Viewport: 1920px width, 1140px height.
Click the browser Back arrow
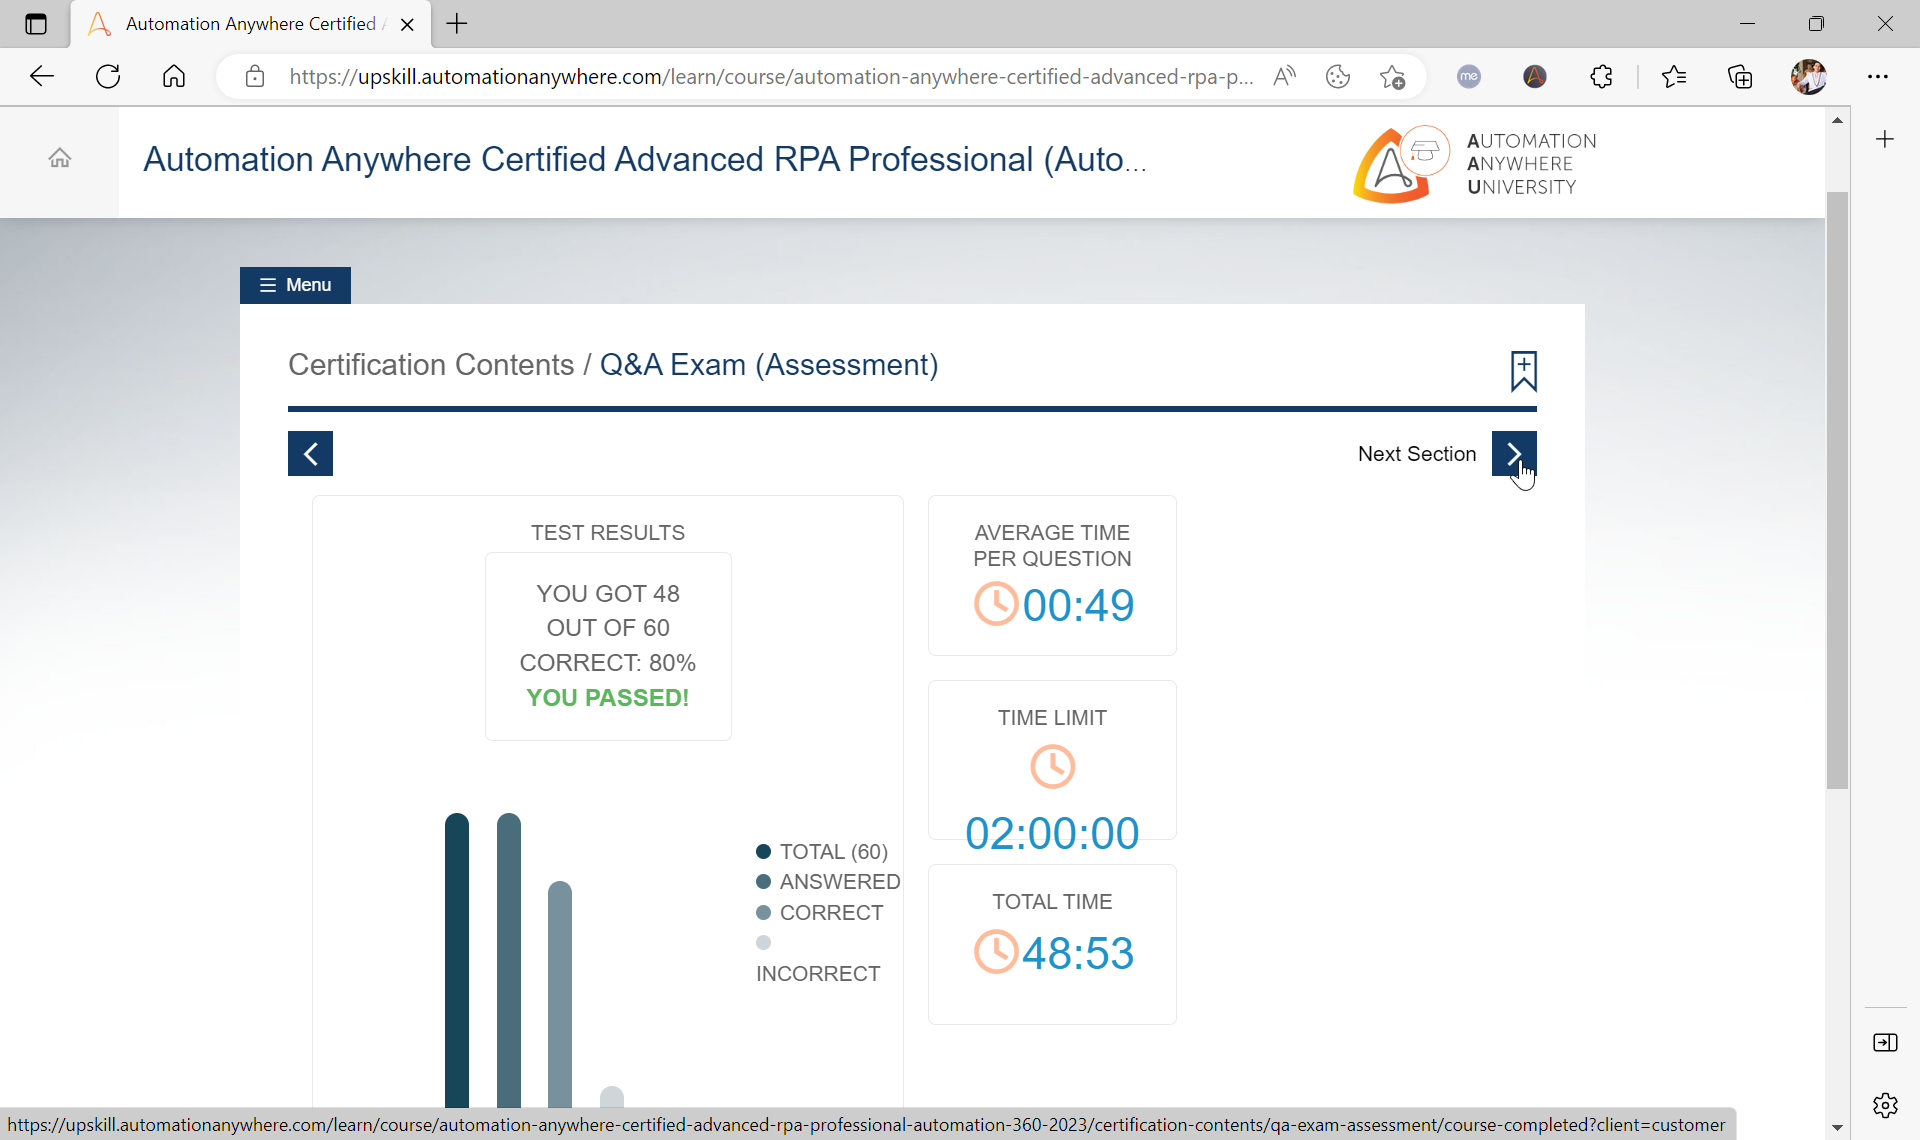click(x=42, y=76)
